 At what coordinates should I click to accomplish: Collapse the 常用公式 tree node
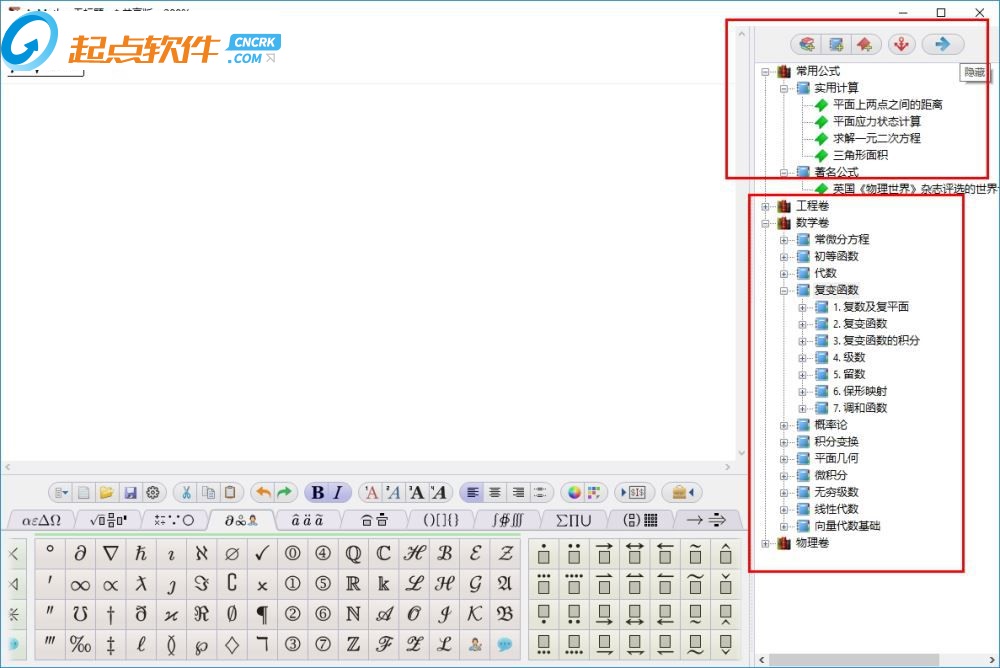pyautogui.click(x=765, y=71)
